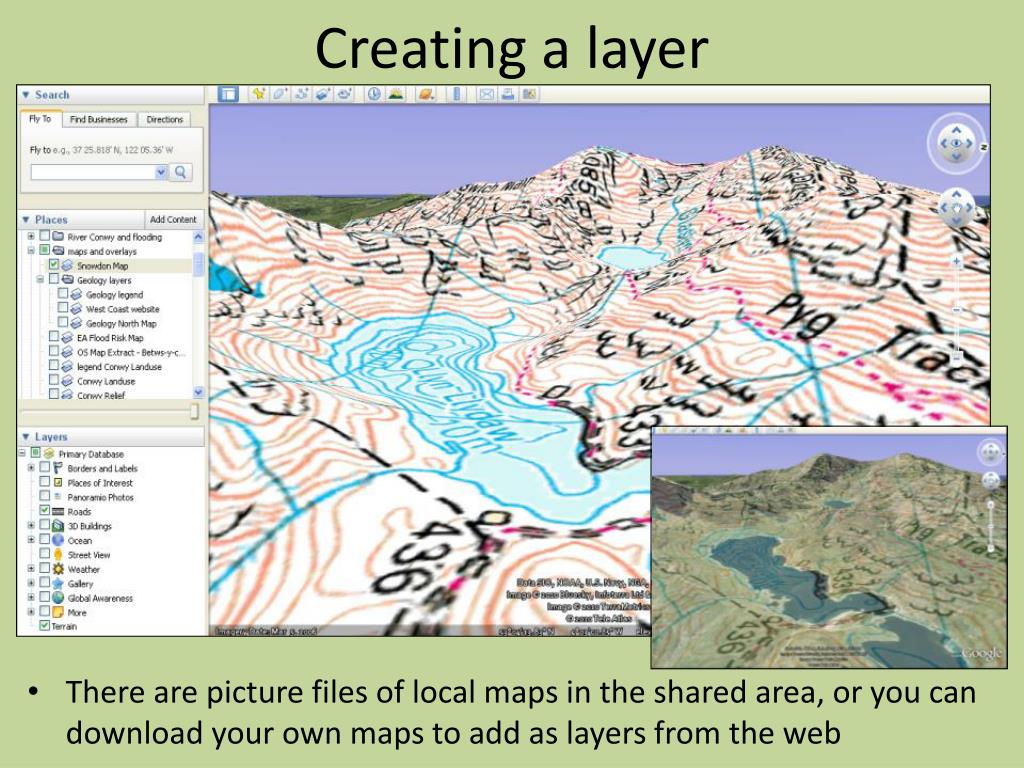Screen dimensions: 1024x768
Task: Click the Move joystick hand control
Action: tap(956, 208)
